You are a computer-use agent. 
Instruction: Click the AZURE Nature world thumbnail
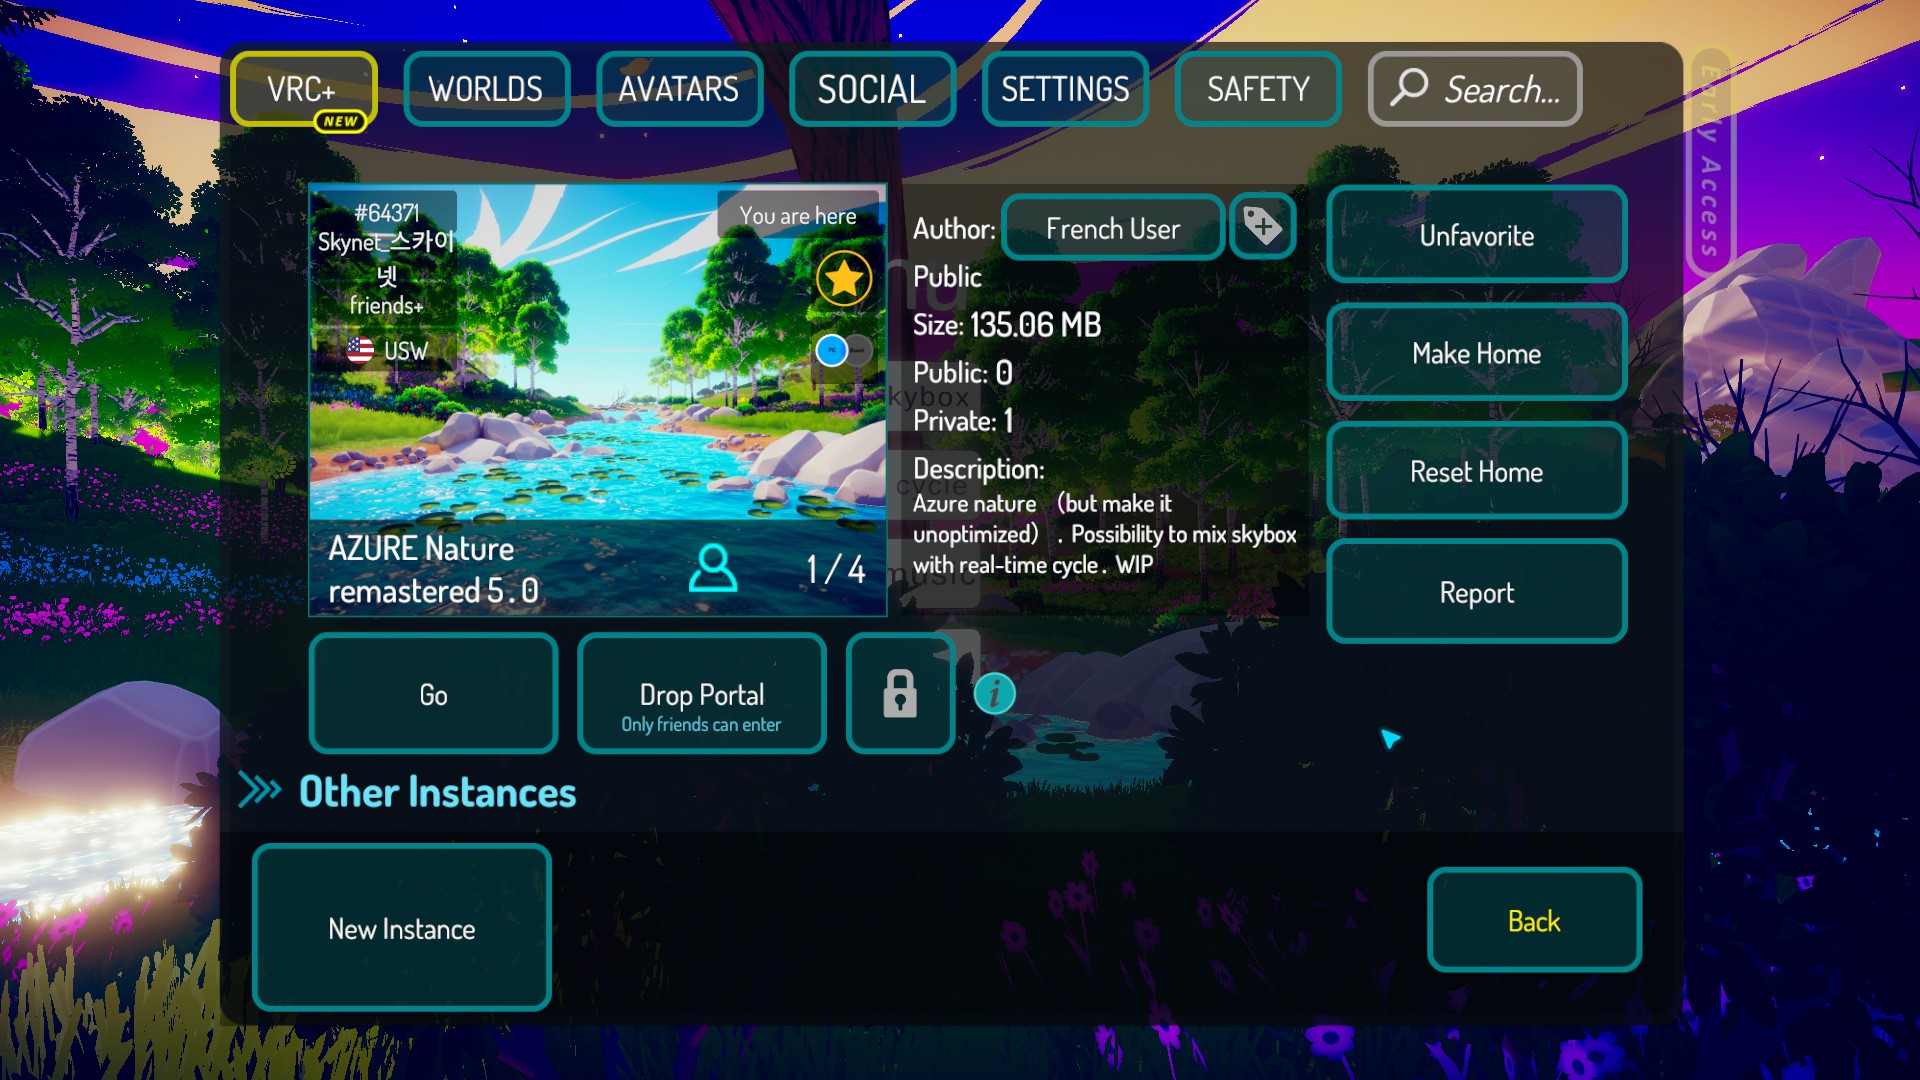[598, 400]
